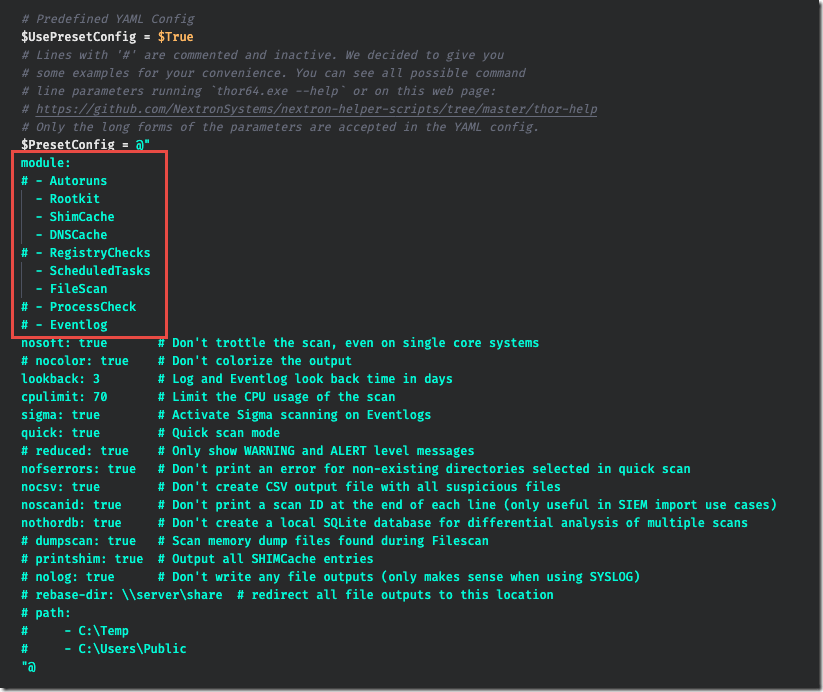The image size is (823, 692).
Task: Click the FileScan module entry
Action: point(78,289)
